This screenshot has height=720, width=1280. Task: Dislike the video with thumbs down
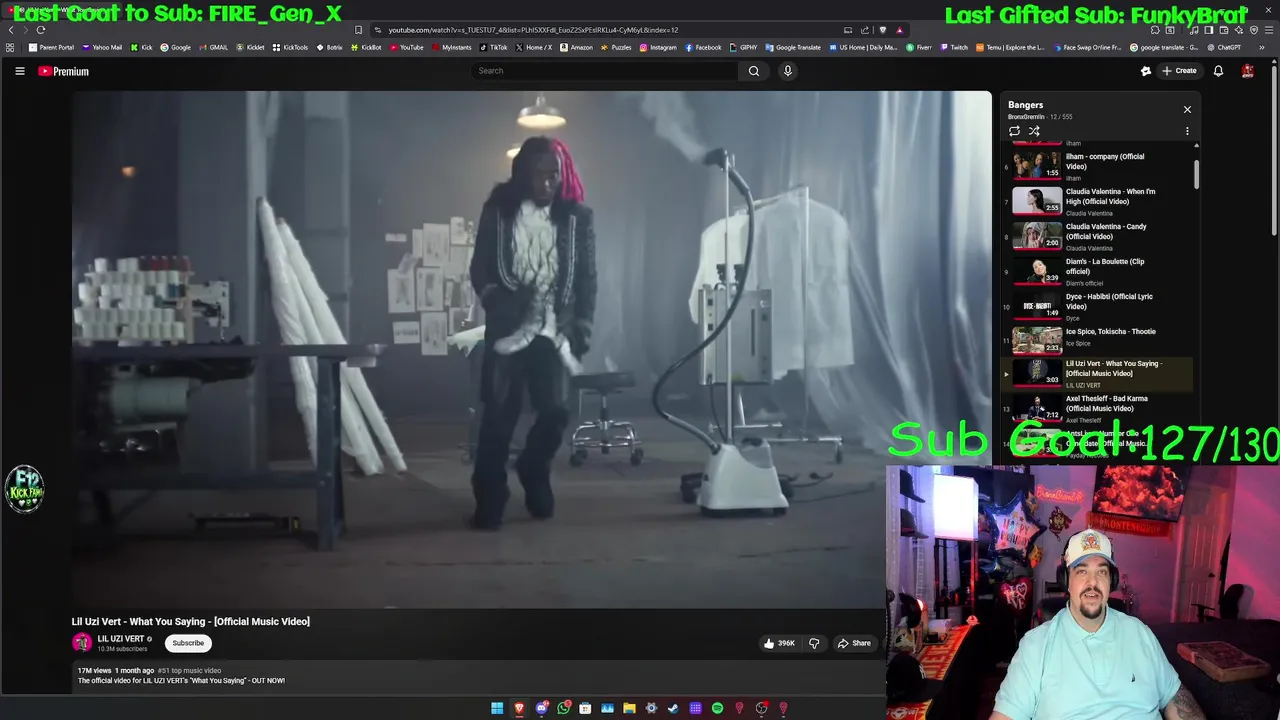(814, 643)
